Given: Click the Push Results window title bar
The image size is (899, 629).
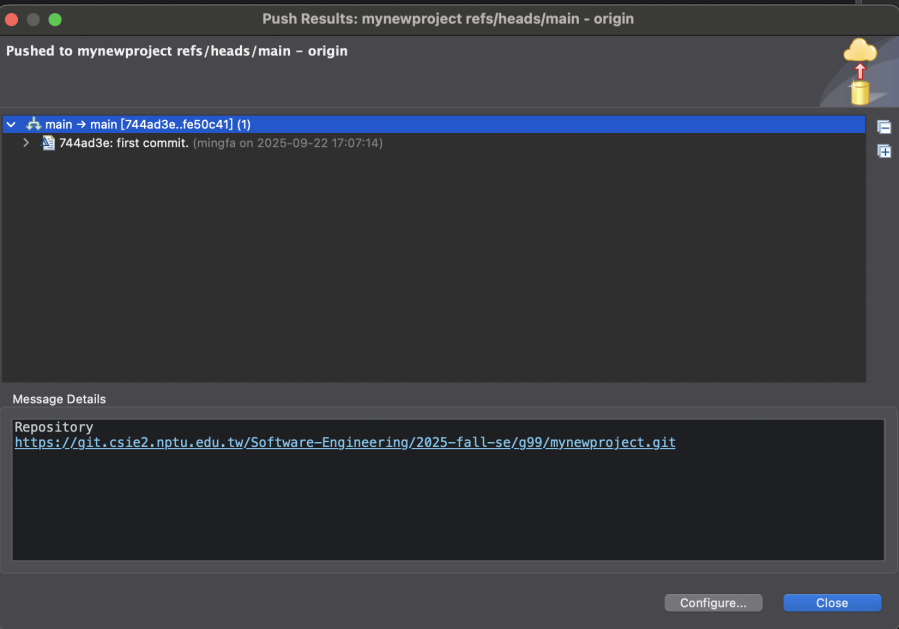Looking at the screenshot, I should 448,19.
